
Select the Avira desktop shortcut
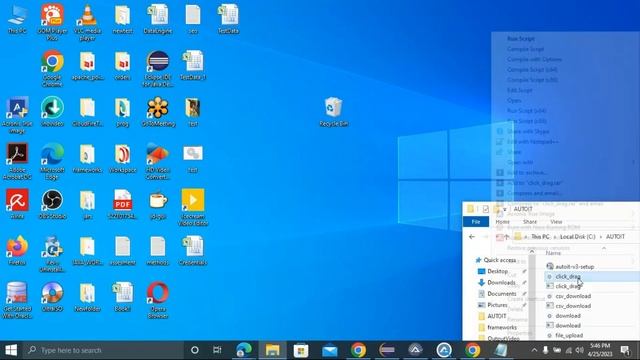(x=17, y=204)
